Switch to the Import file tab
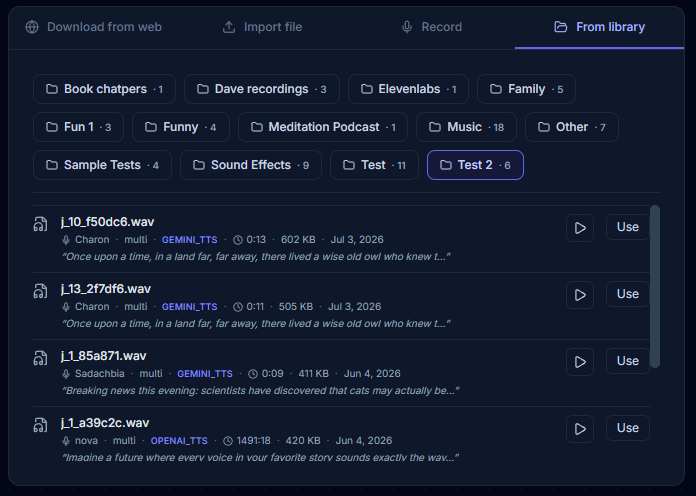The width and height of the screenshot is (696, 496). click(262, 27)
